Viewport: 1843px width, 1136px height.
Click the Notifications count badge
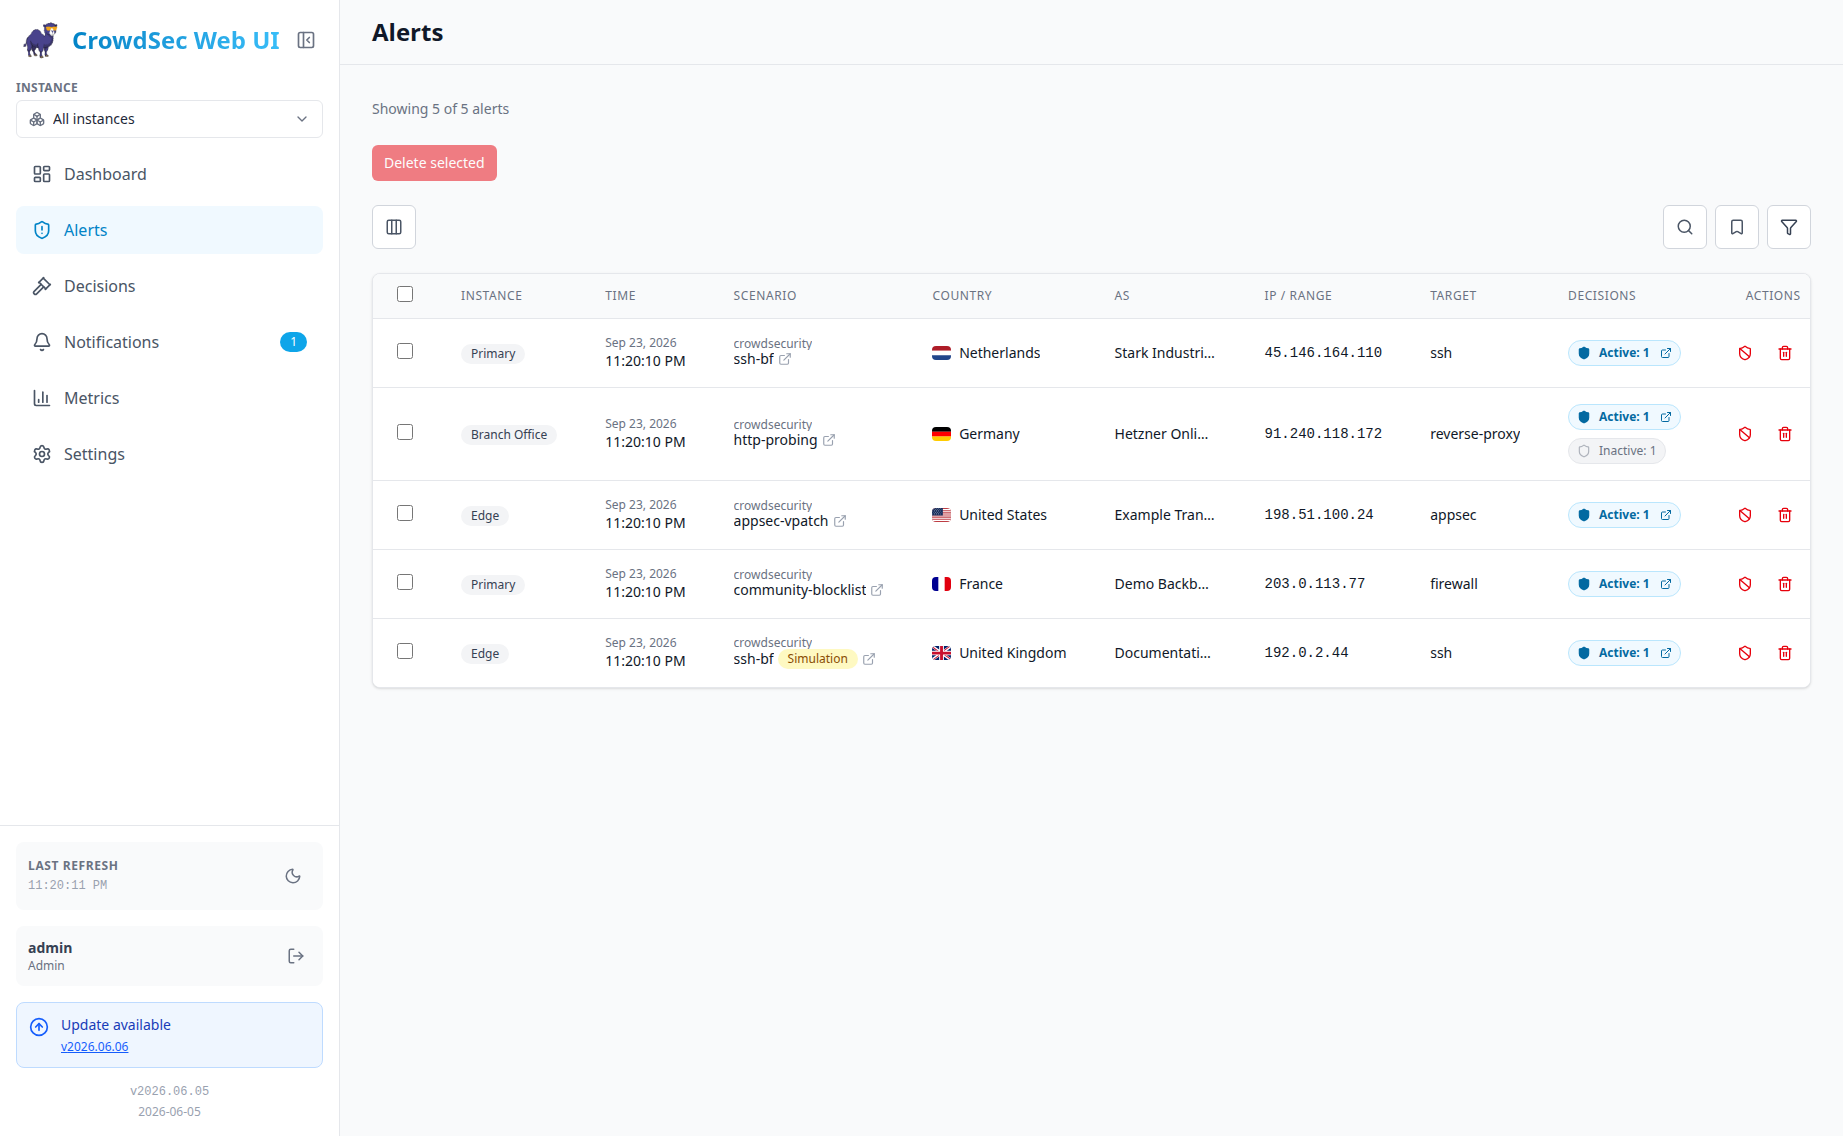[x=293, y=342]
